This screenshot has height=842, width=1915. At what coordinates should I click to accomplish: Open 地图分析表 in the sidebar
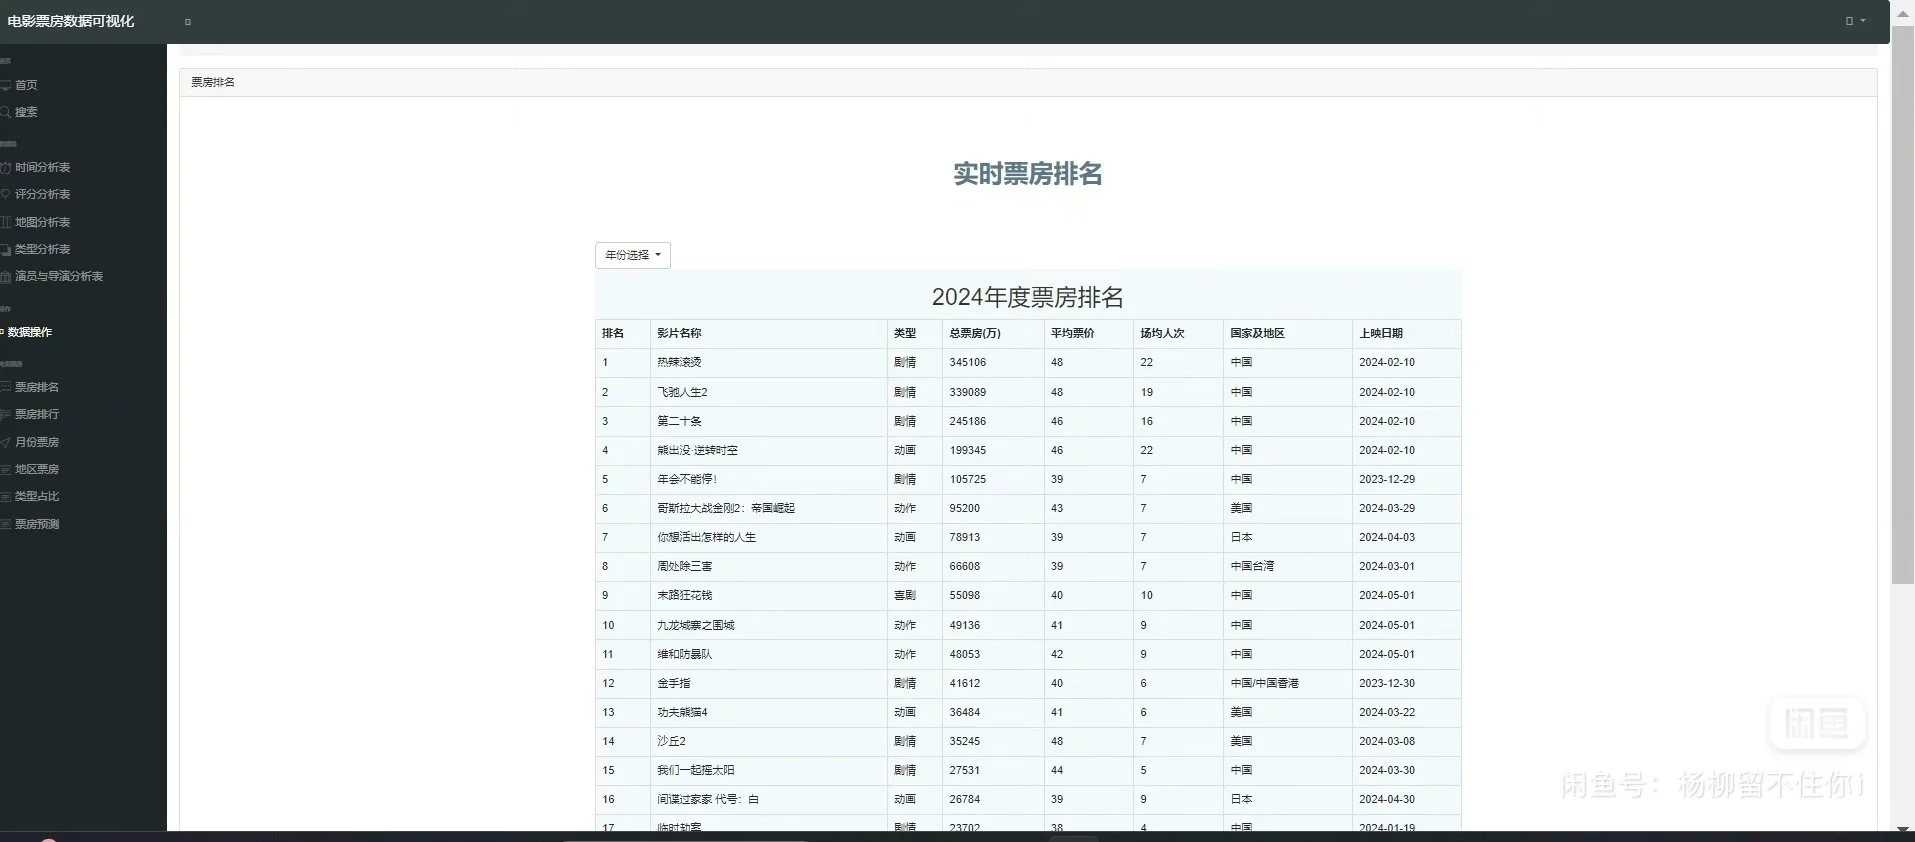pyautogui.click(x=42, y=223)
